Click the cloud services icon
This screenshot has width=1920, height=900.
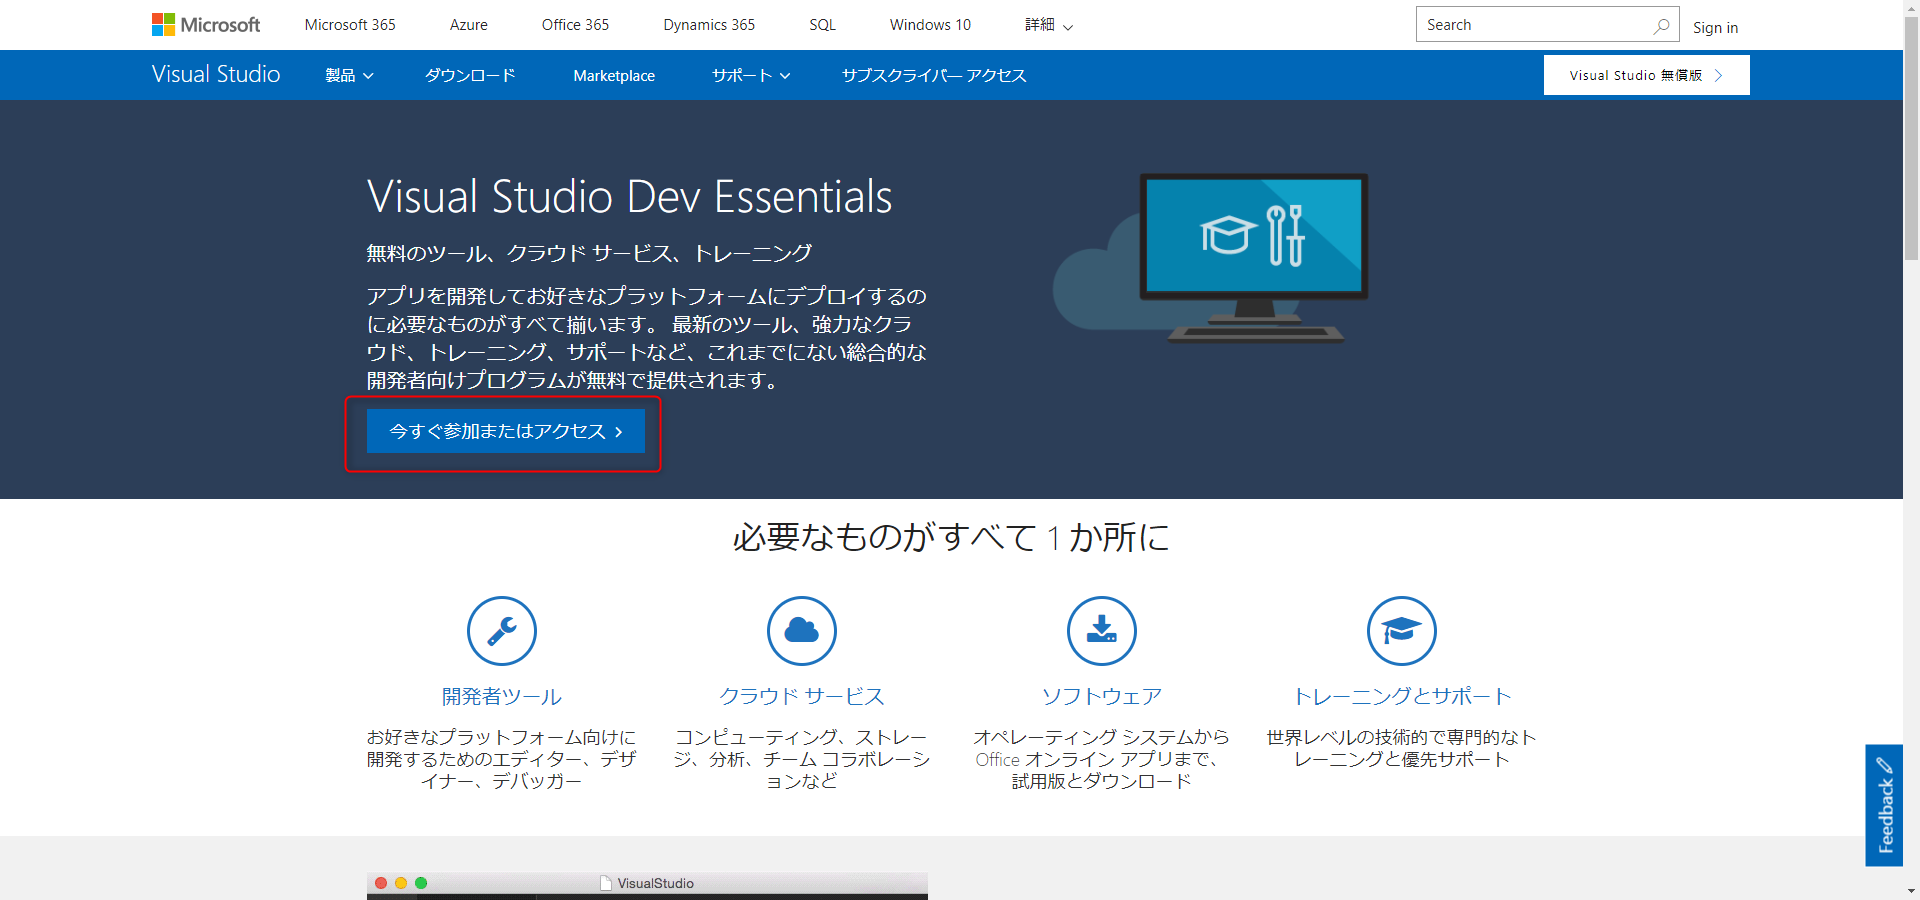point(802,631)
